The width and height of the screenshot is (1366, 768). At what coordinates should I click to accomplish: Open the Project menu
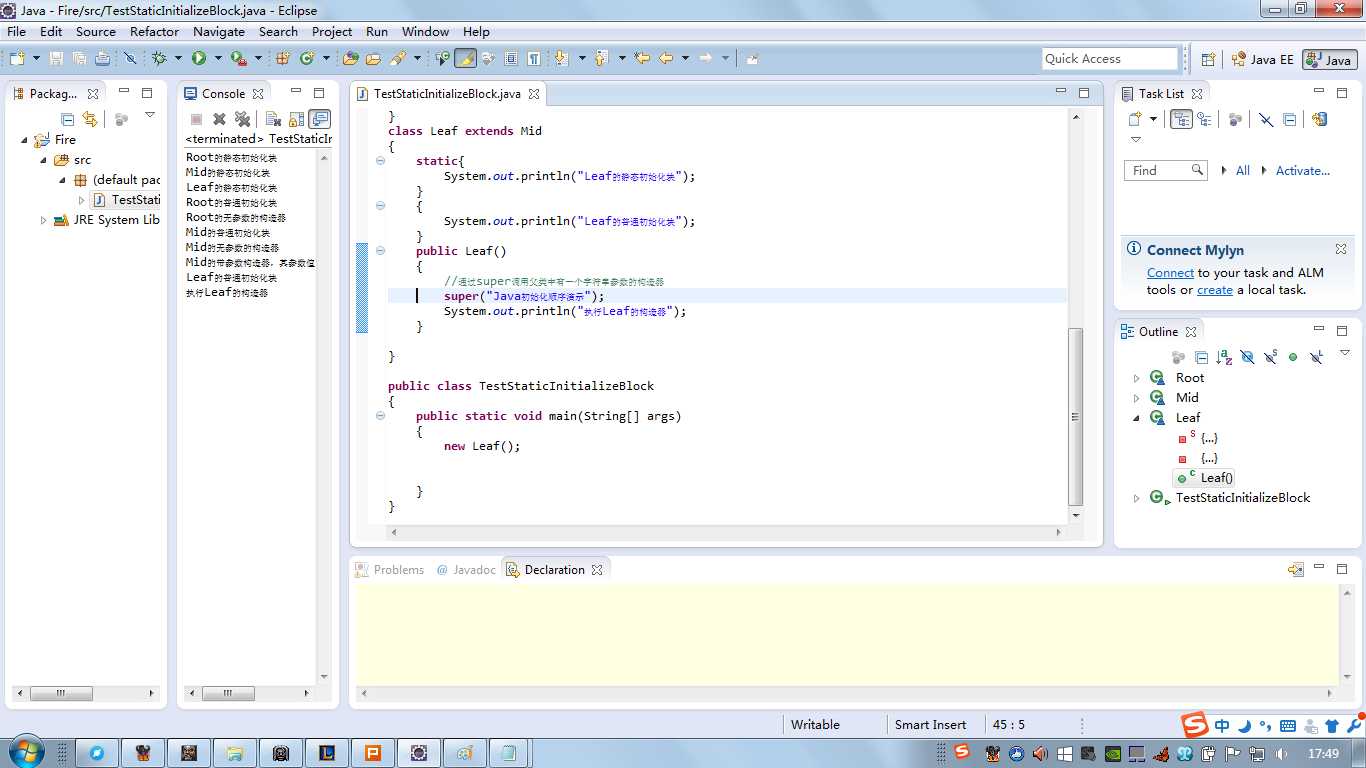point(332,31)
